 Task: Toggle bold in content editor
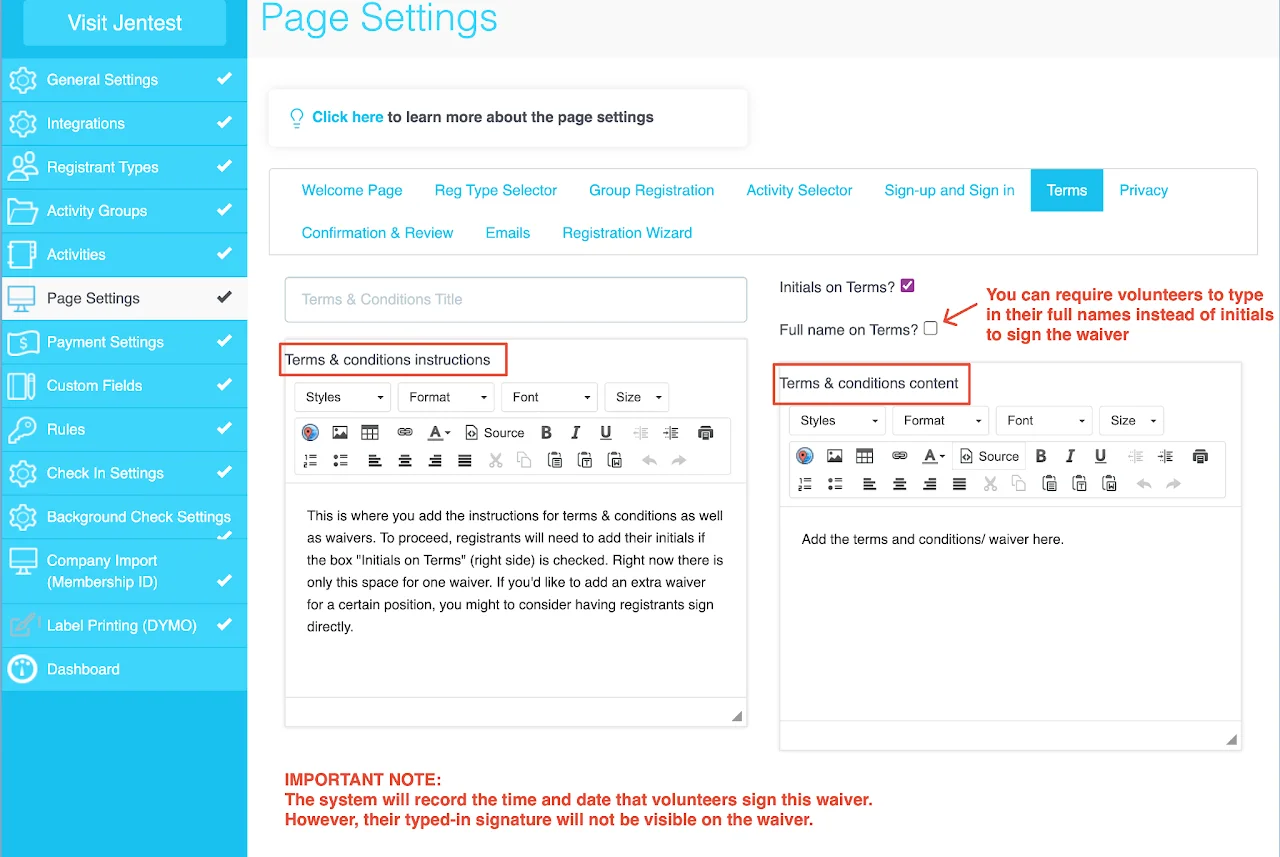[x=1041, y=456]
